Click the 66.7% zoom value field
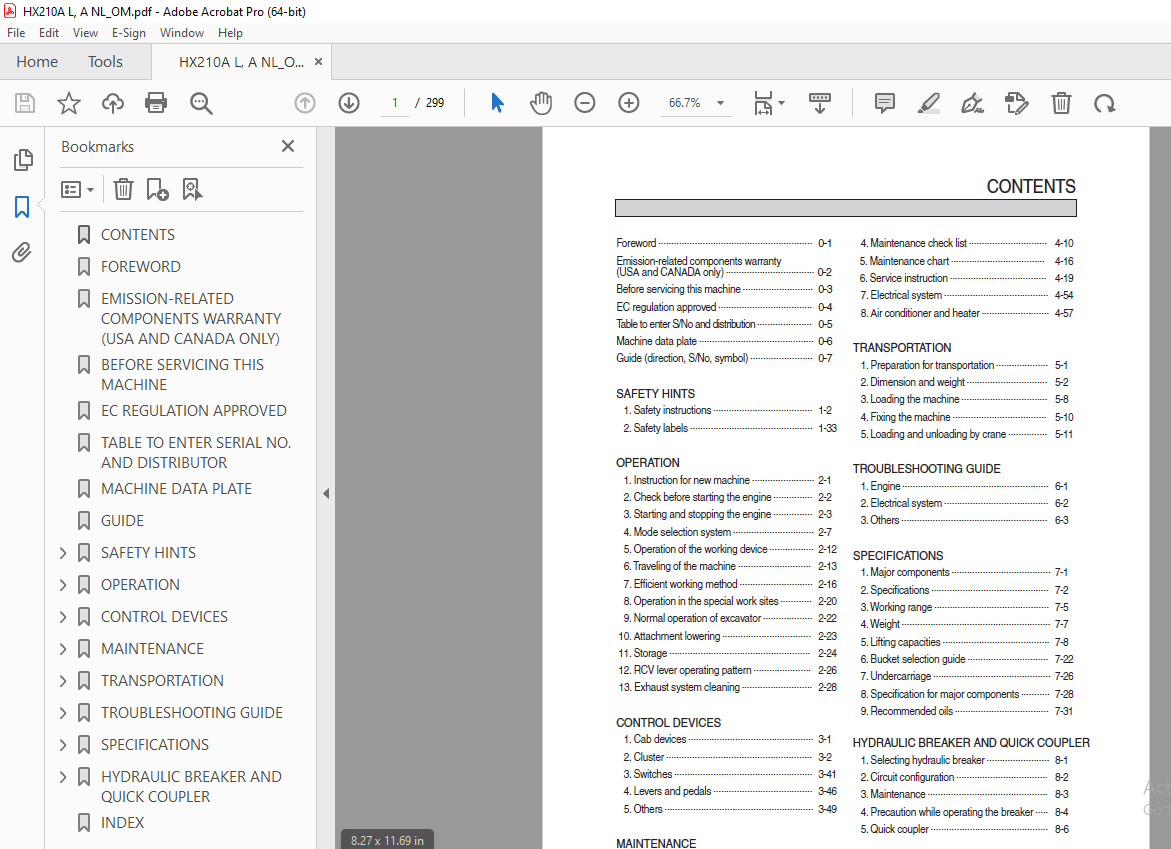 pos(685,103)
